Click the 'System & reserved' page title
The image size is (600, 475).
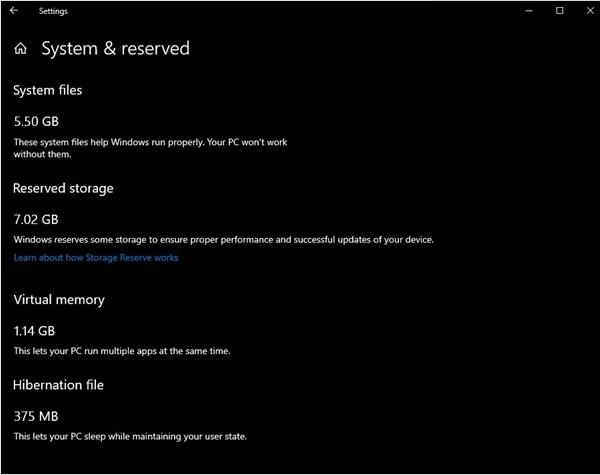point(116,49)
